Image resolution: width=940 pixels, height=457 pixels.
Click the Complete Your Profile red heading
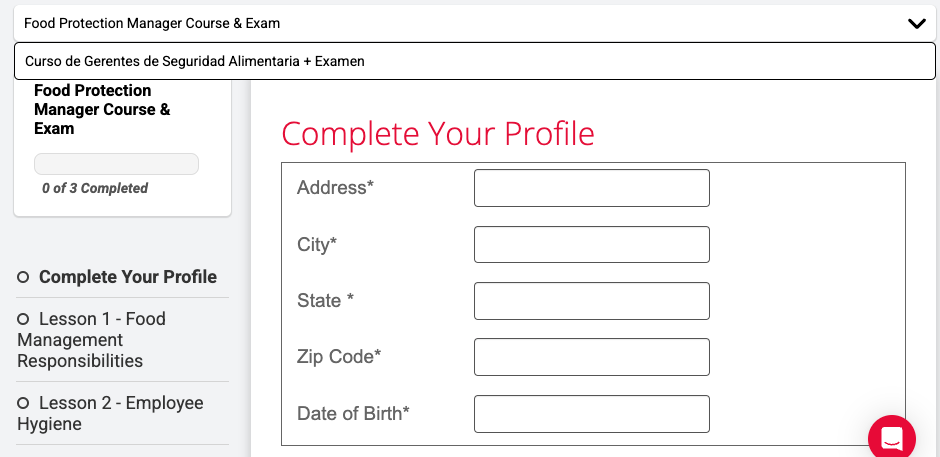coord(438,134)
